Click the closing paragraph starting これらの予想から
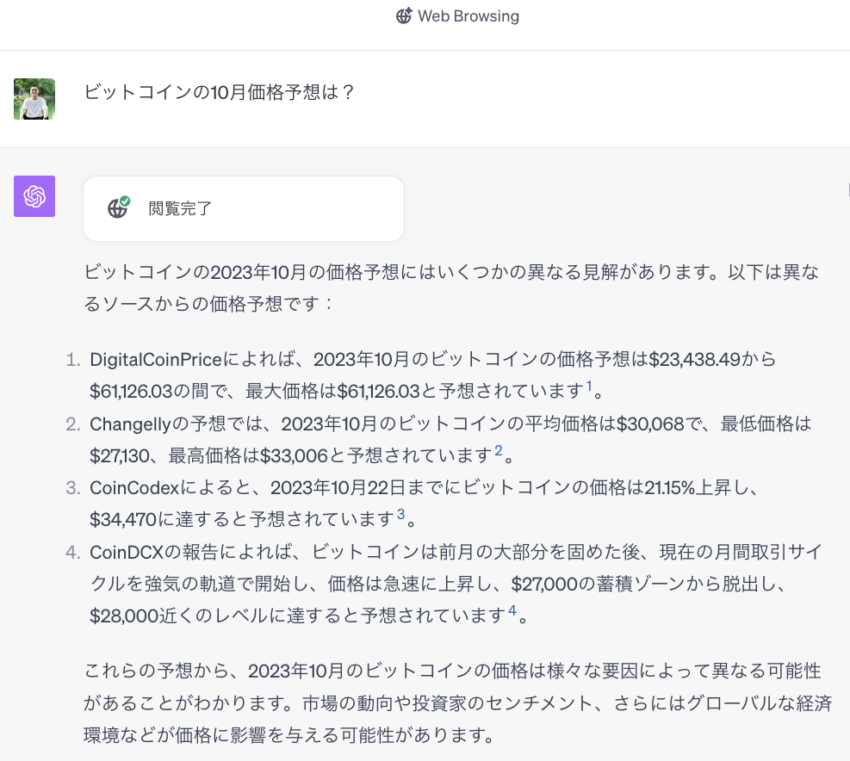This screenshot has width=850, height=761. 458,703
